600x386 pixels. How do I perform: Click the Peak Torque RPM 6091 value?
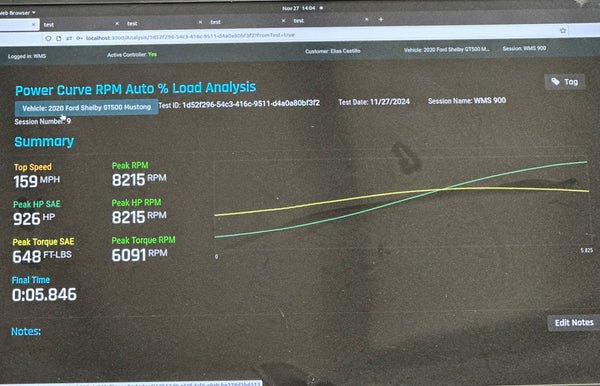pos(139,255)
